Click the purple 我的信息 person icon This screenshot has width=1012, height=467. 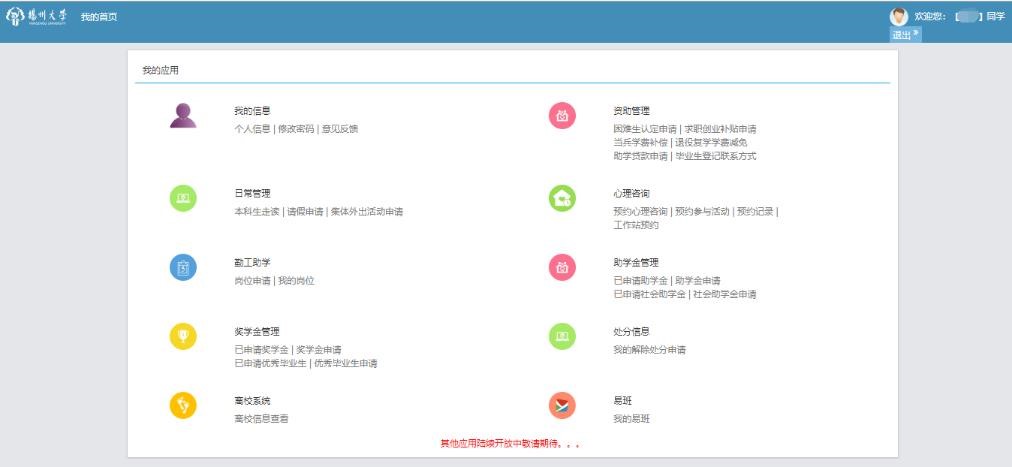183,117
